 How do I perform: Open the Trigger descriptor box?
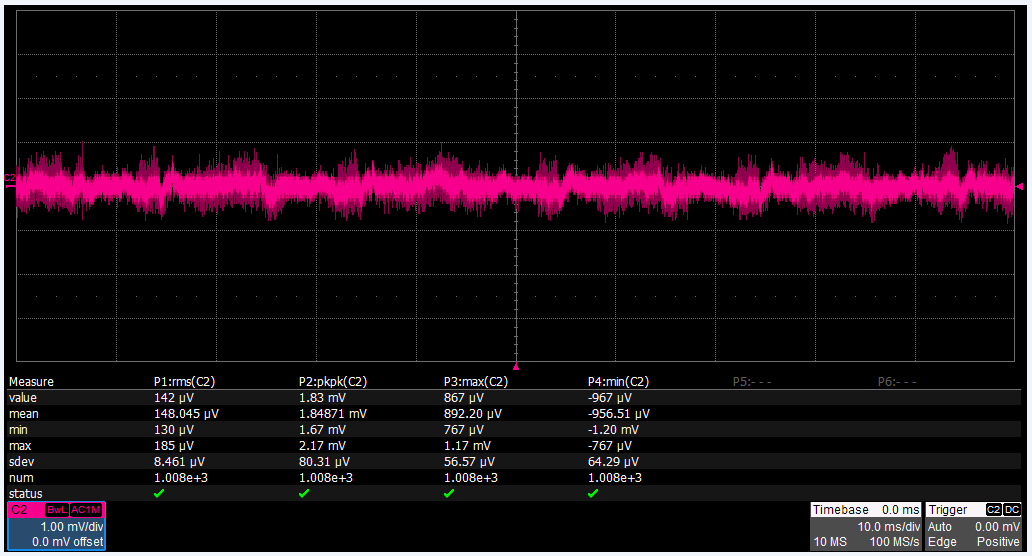point(974,526)
